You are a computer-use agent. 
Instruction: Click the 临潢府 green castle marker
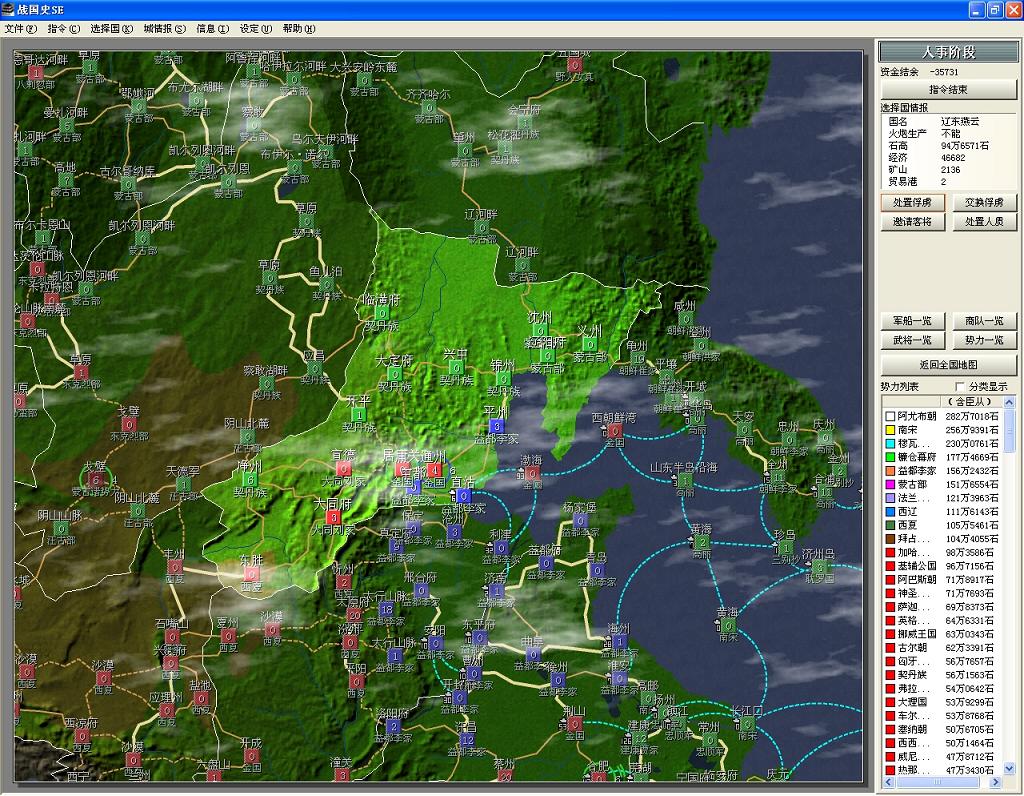point(381,312)
